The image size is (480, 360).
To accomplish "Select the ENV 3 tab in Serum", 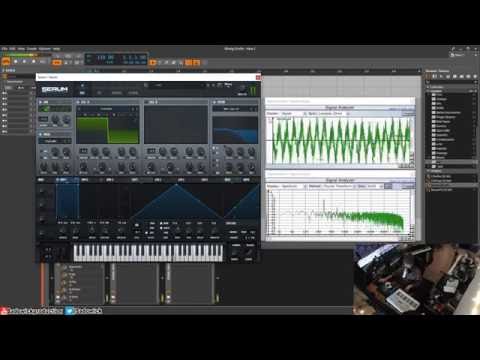I will (110, 180).
